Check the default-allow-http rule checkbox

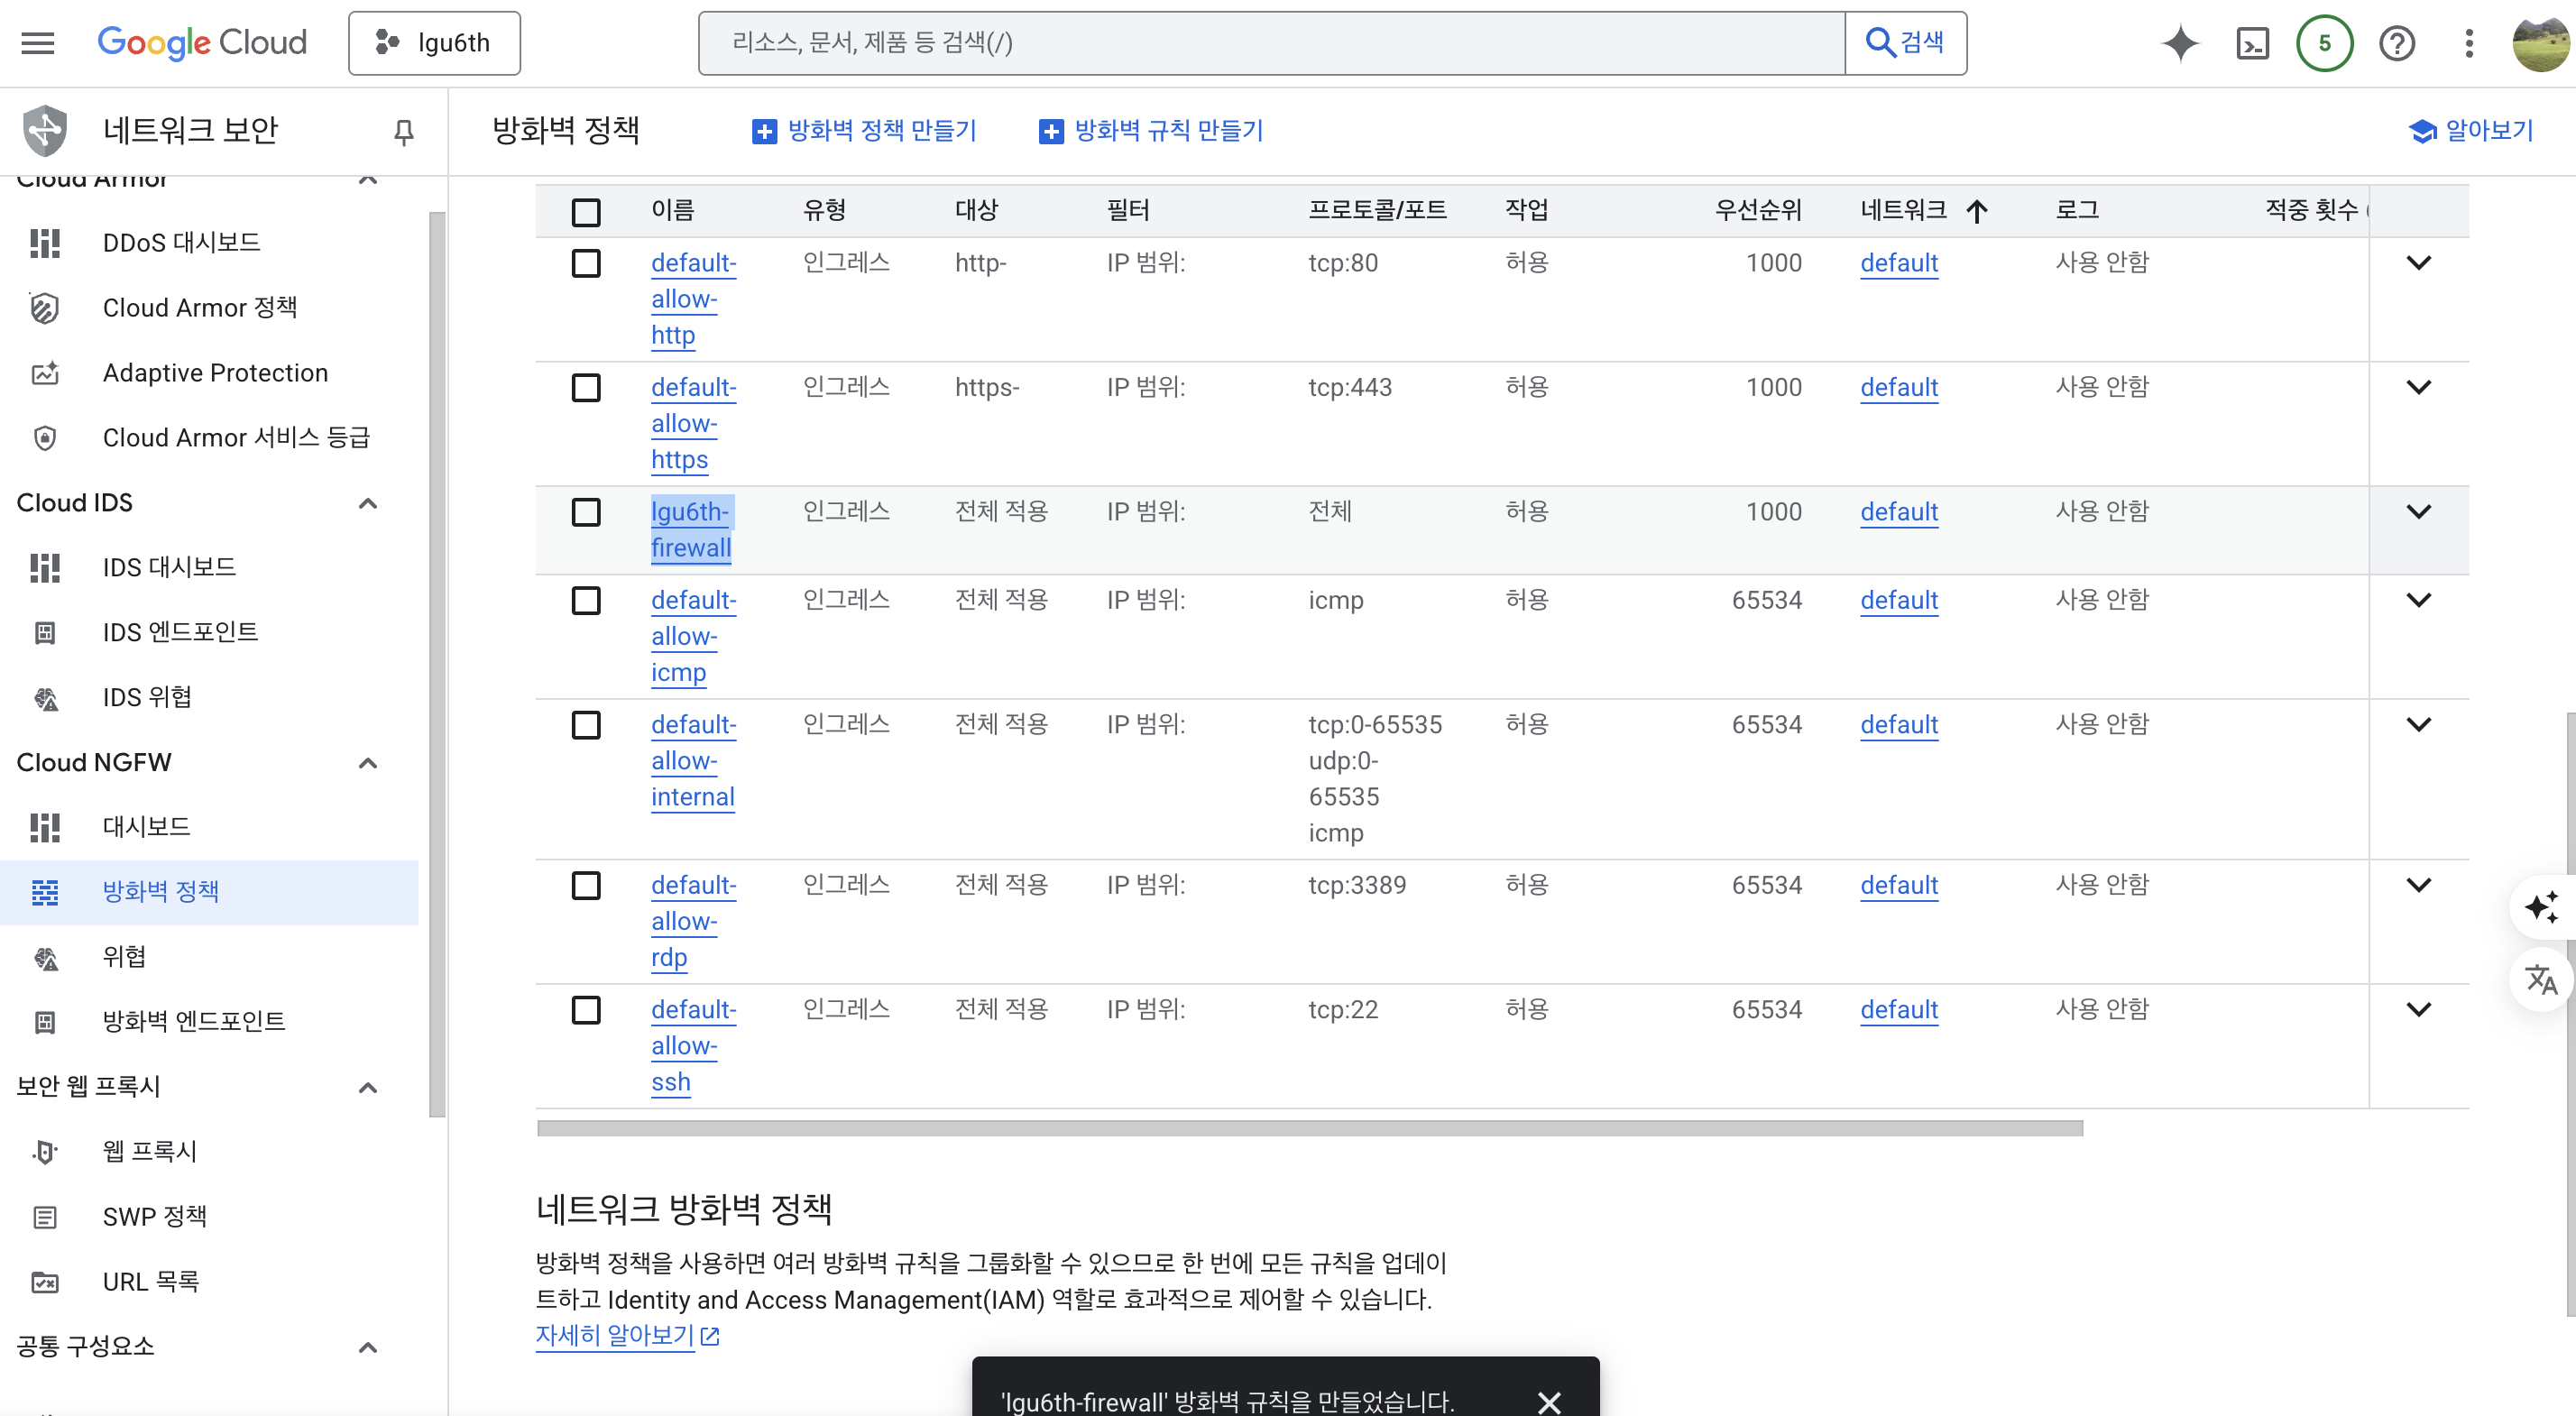(586, 263)
